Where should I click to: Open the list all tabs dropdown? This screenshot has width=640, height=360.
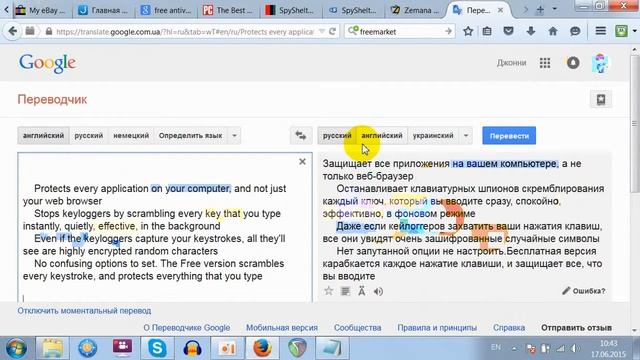pyautogui.click(x=554, y=9)
